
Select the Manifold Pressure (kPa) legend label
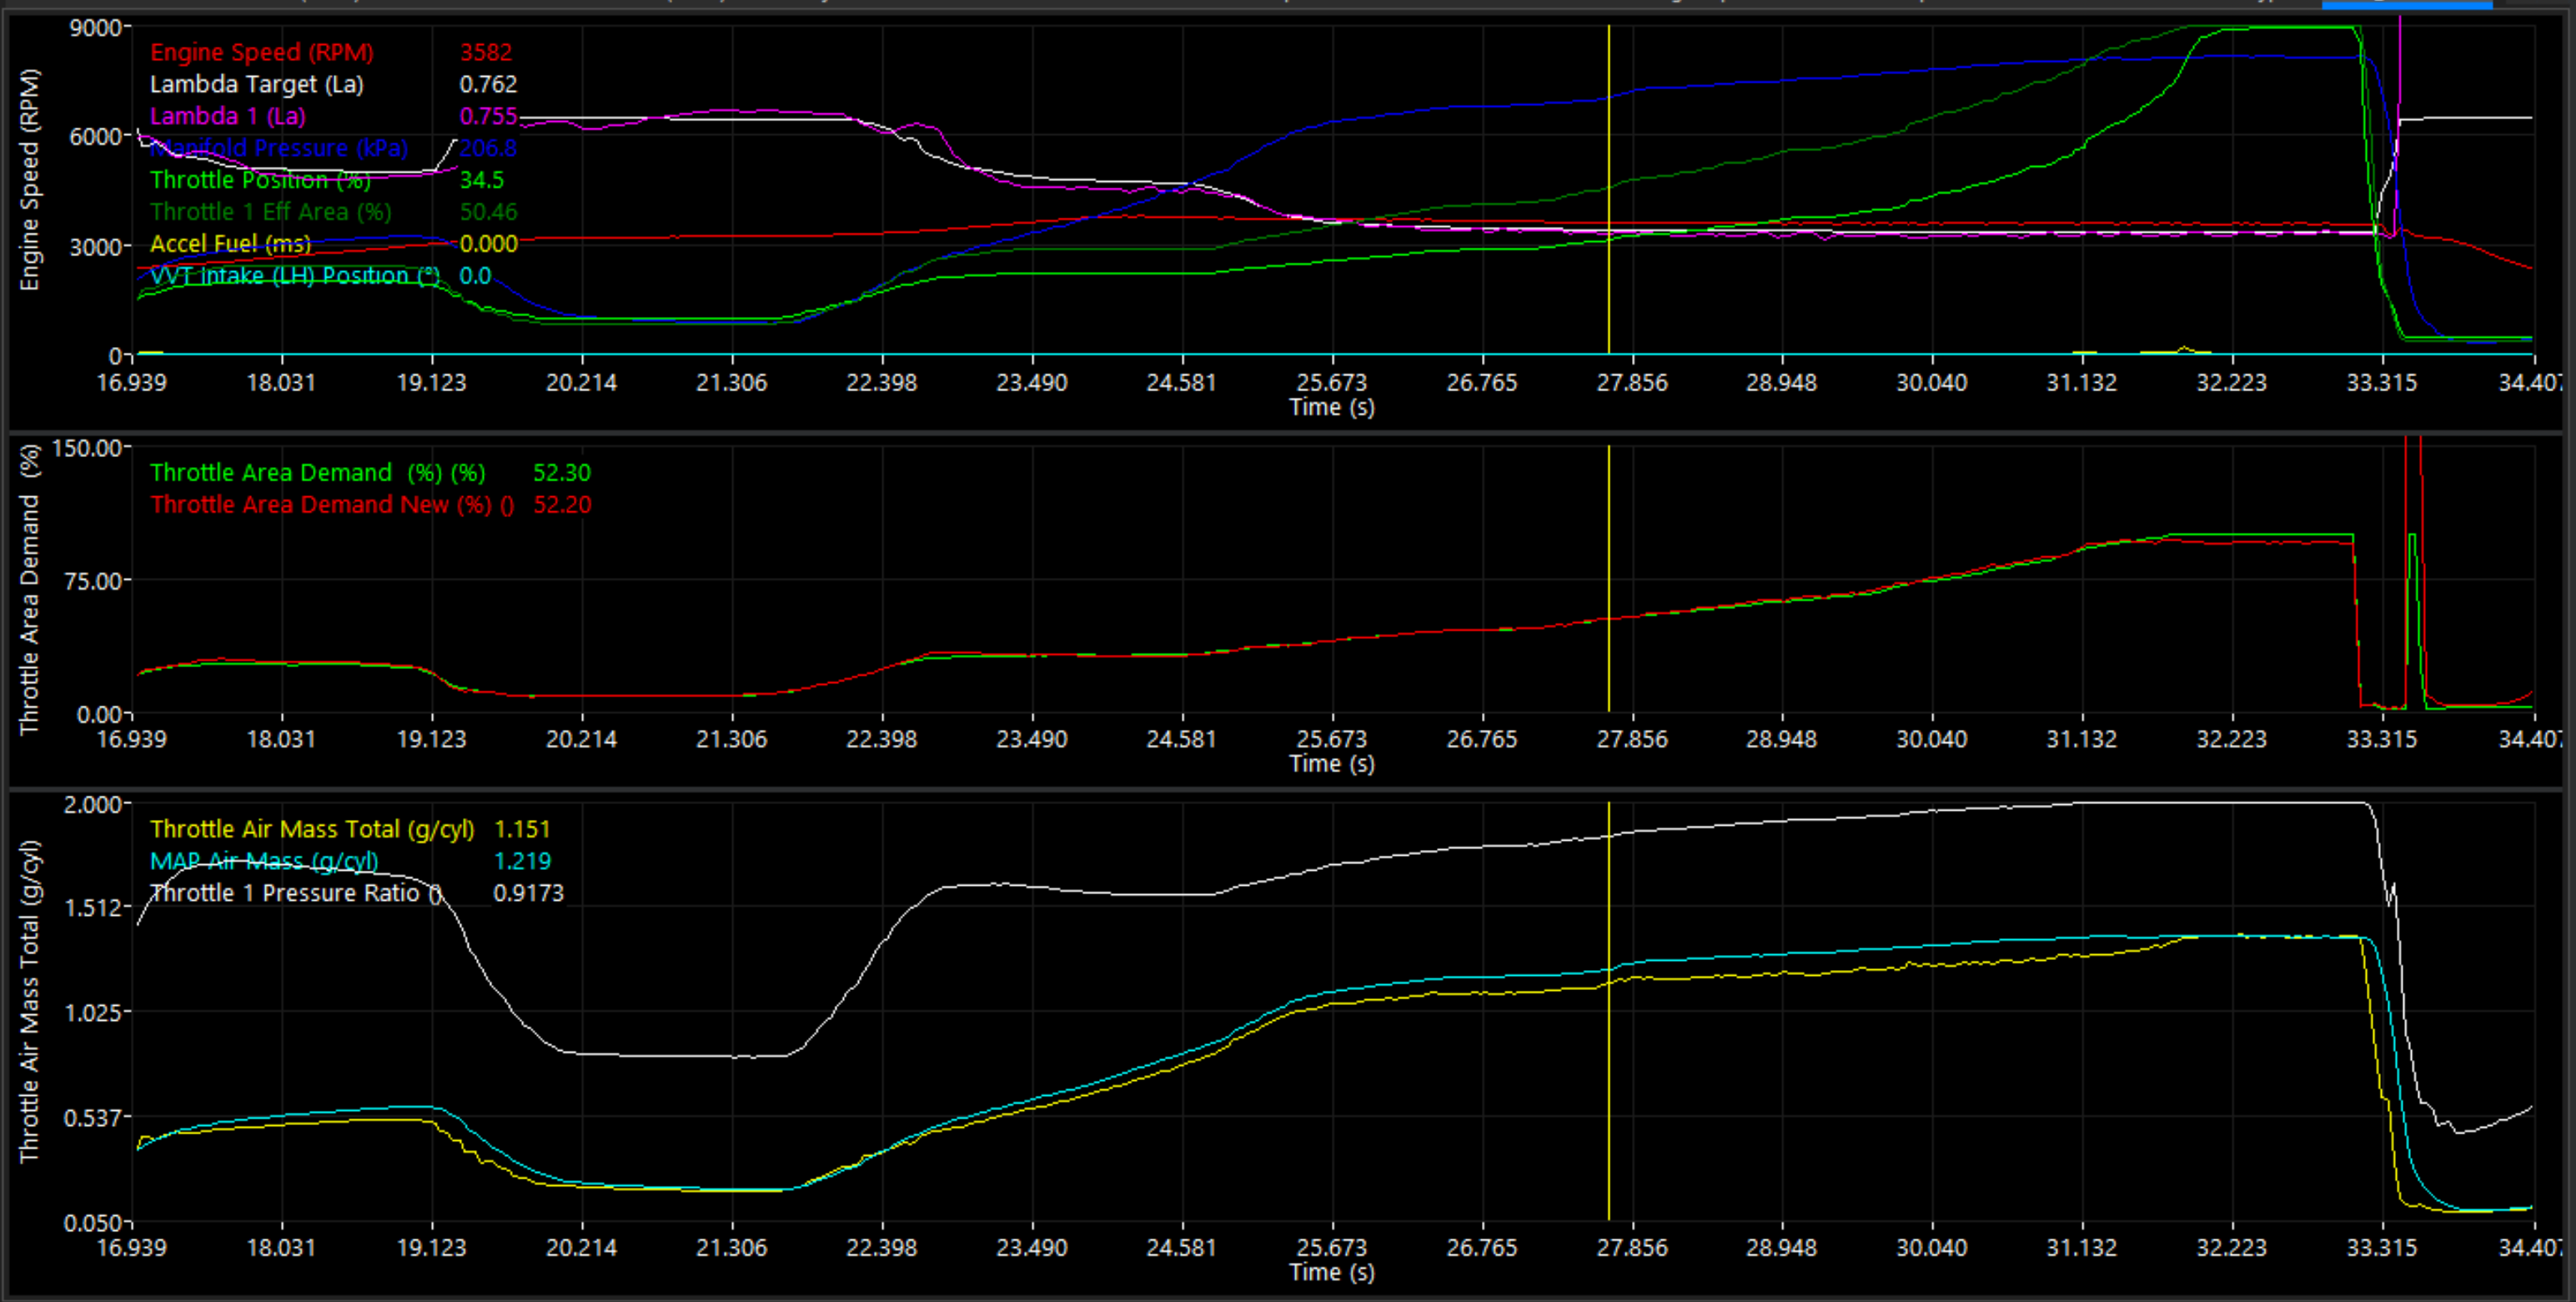click(279, 148)
